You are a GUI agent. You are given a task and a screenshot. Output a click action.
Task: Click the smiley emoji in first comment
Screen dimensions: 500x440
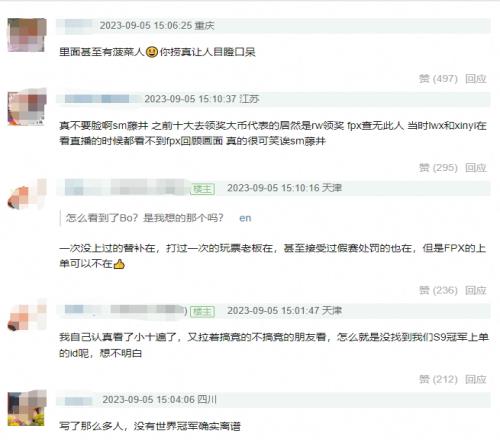[152, 52]
